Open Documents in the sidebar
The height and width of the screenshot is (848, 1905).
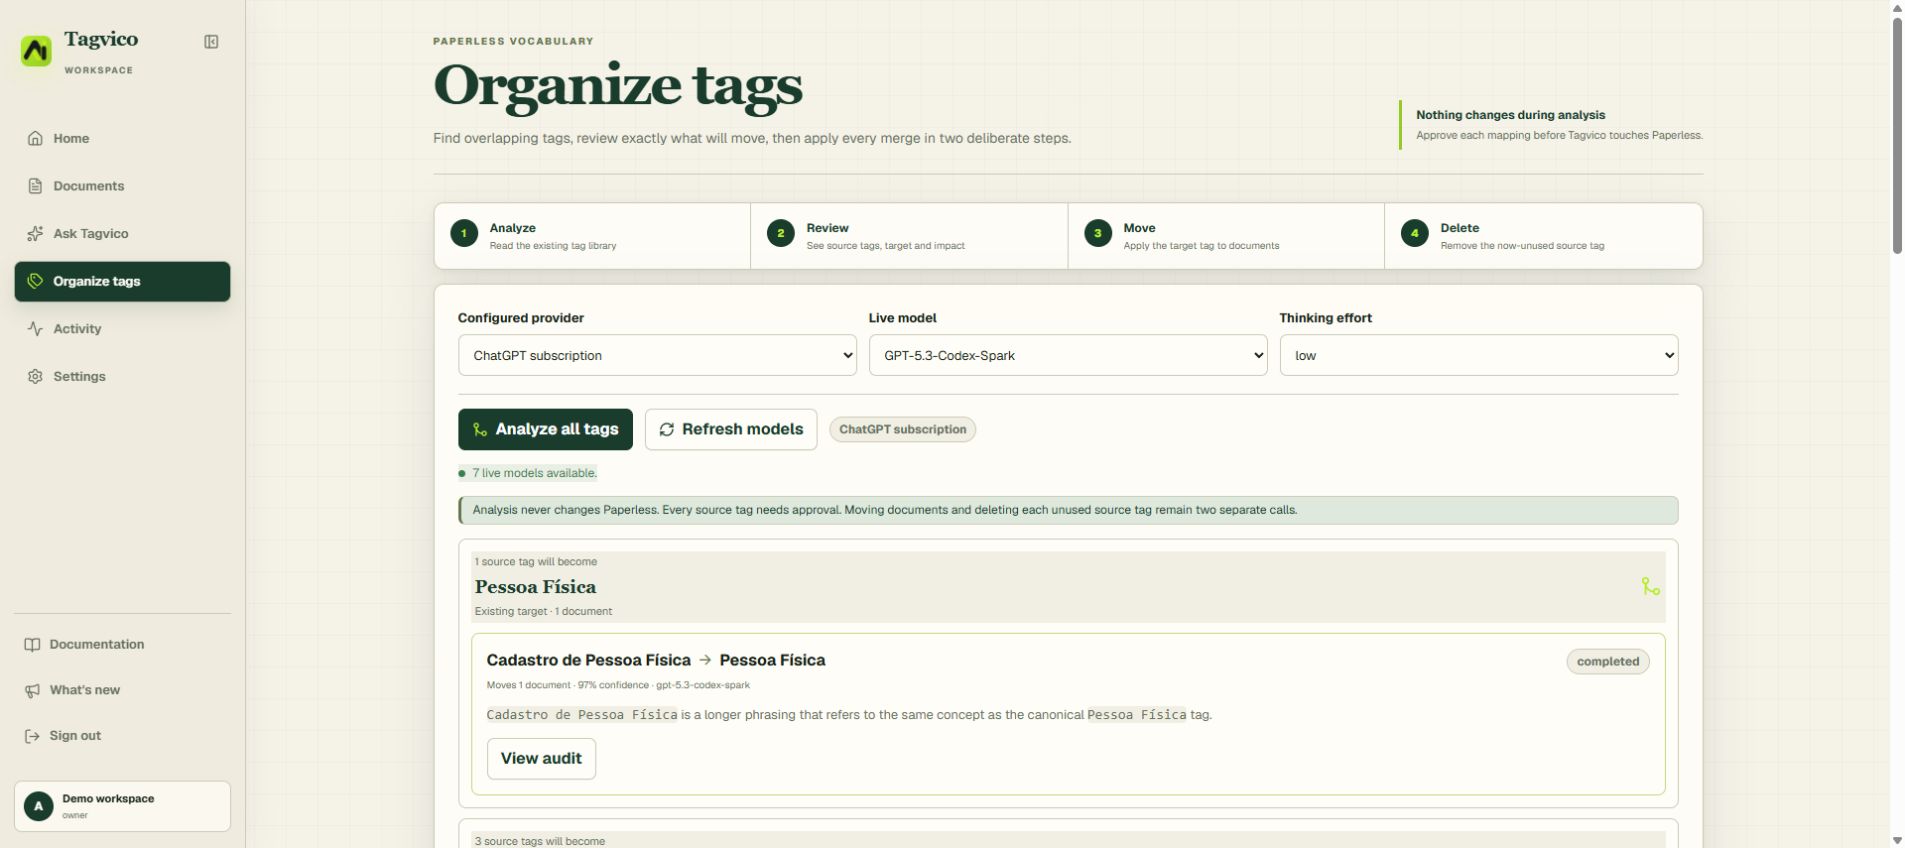[122, 186]
